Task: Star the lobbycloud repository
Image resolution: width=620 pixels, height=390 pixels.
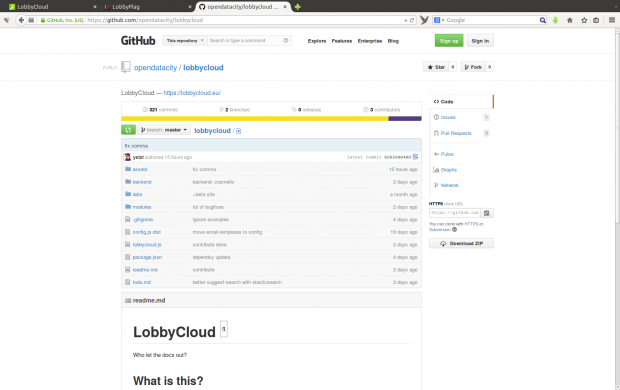Action: tap(436, 67)
